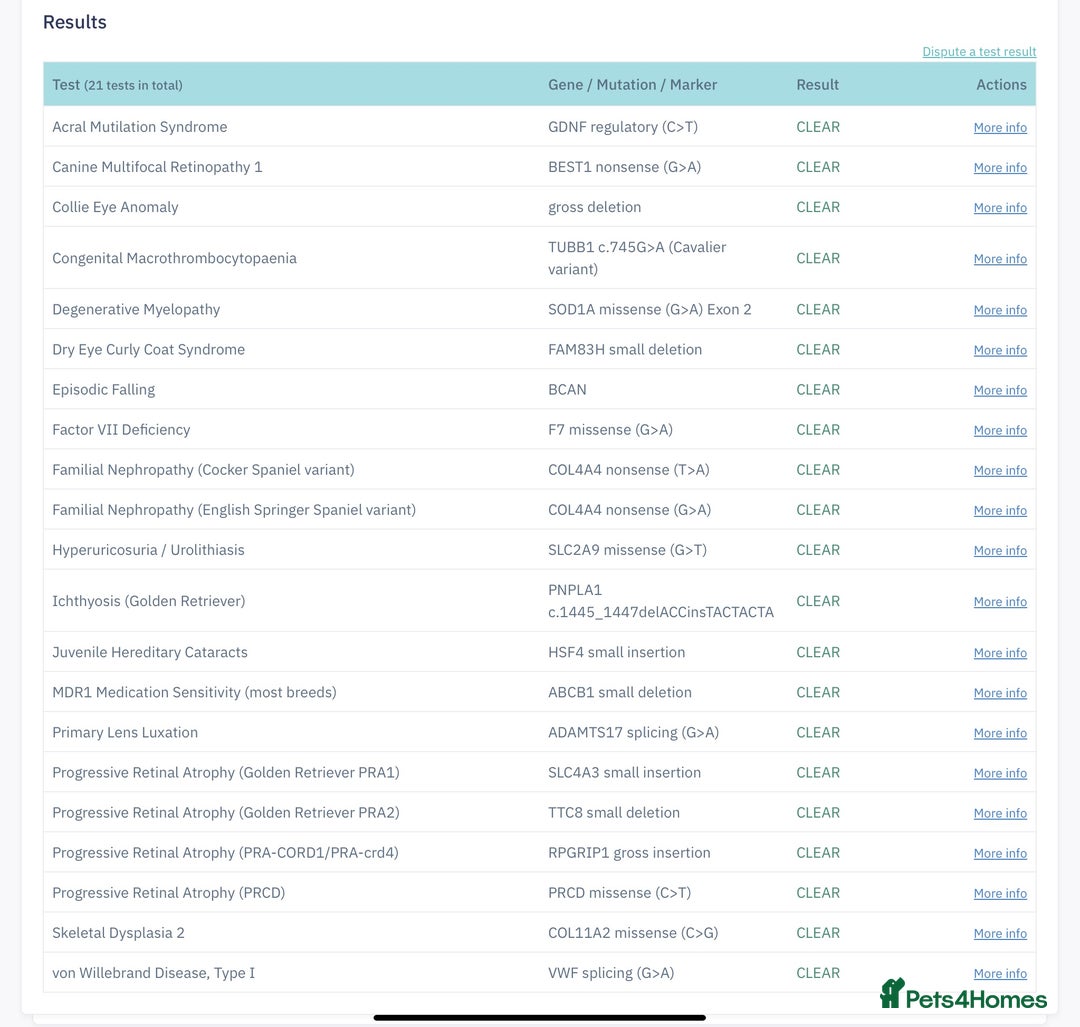View More info for Ichthyosis (Golden Retriever)
1080x1027 pixels.
[1000, 602]
